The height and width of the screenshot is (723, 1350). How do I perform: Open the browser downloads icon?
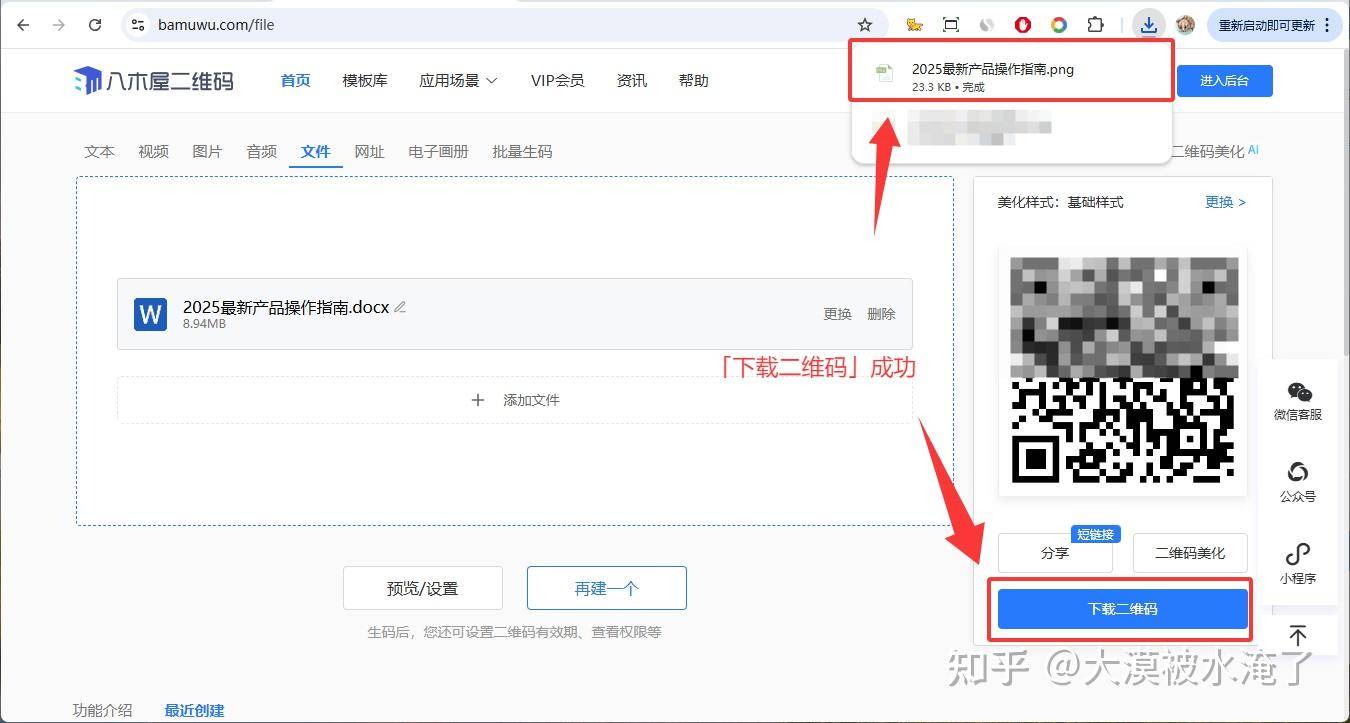pyautogui.click(x=1149, y=25)
